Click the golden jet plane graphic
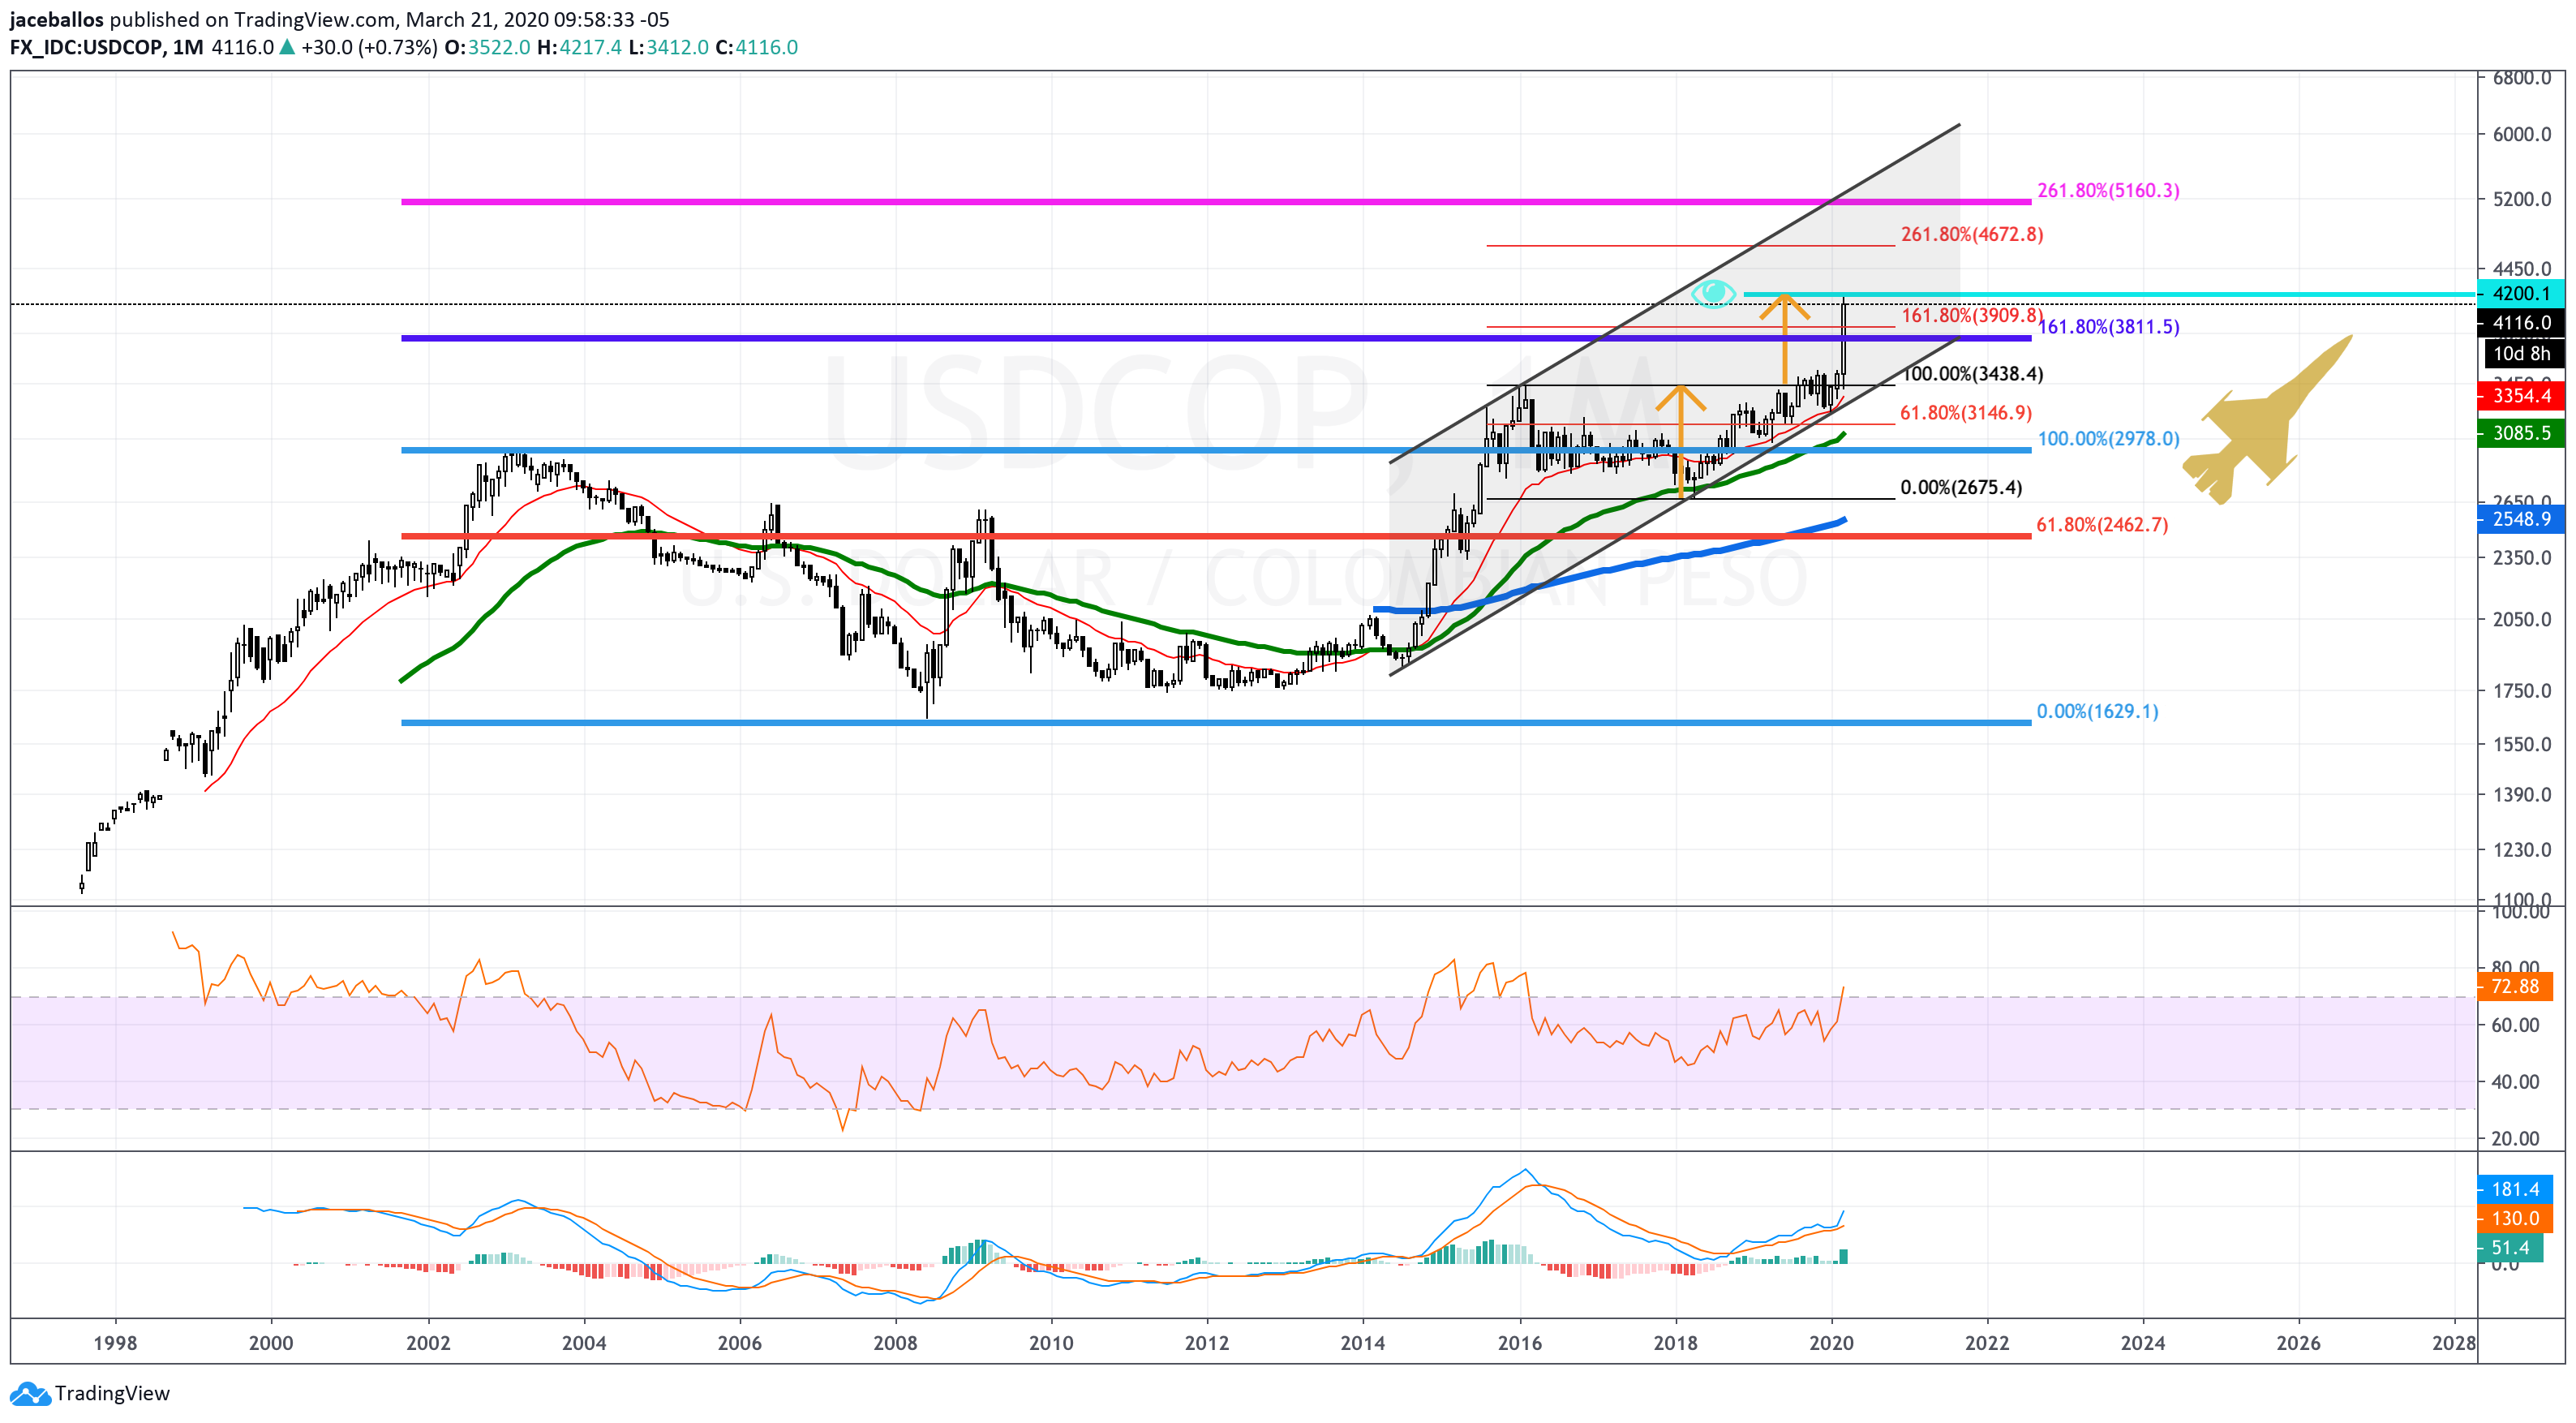This screenshot has height=1423, width=2576. click(2267, 420)
